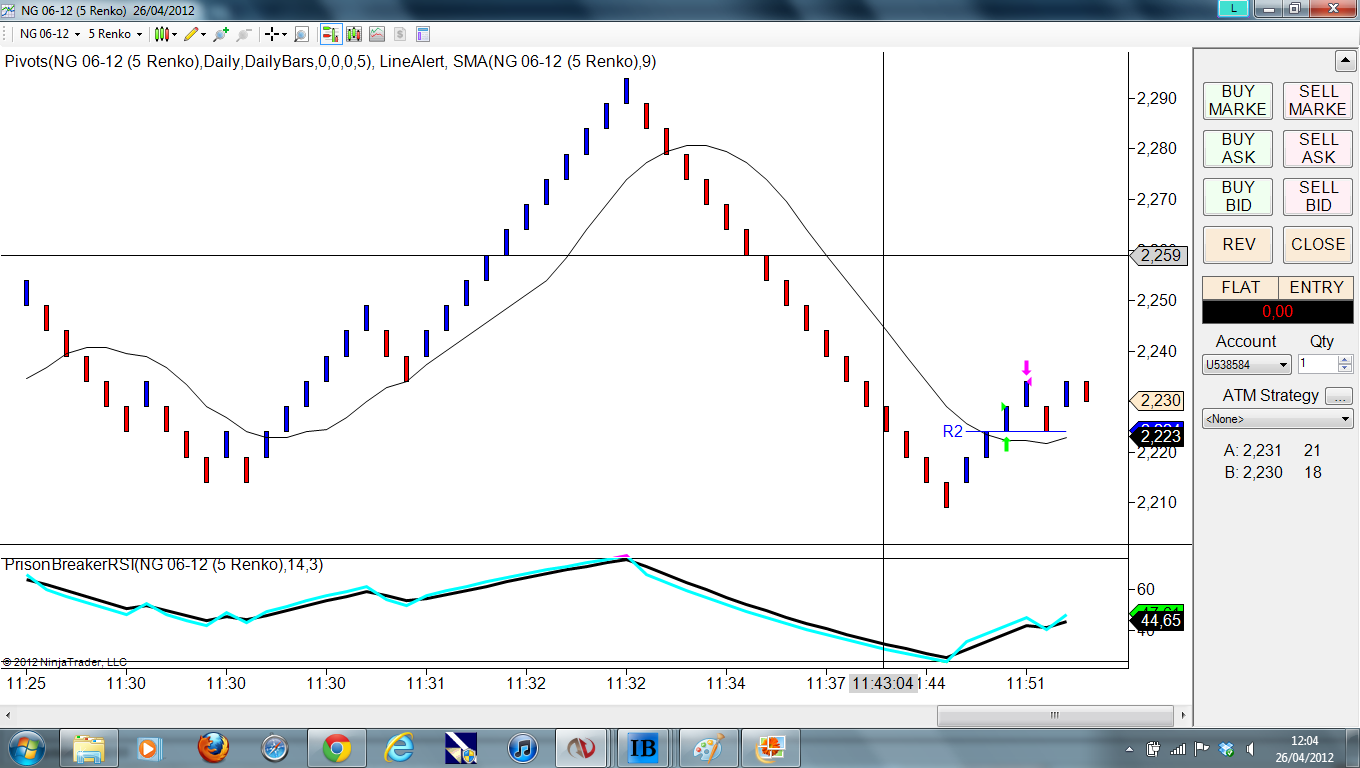Click the chart window title icon
Image resolution: width=1360 pixels, height=768 pixels.
tap(10, 9)
